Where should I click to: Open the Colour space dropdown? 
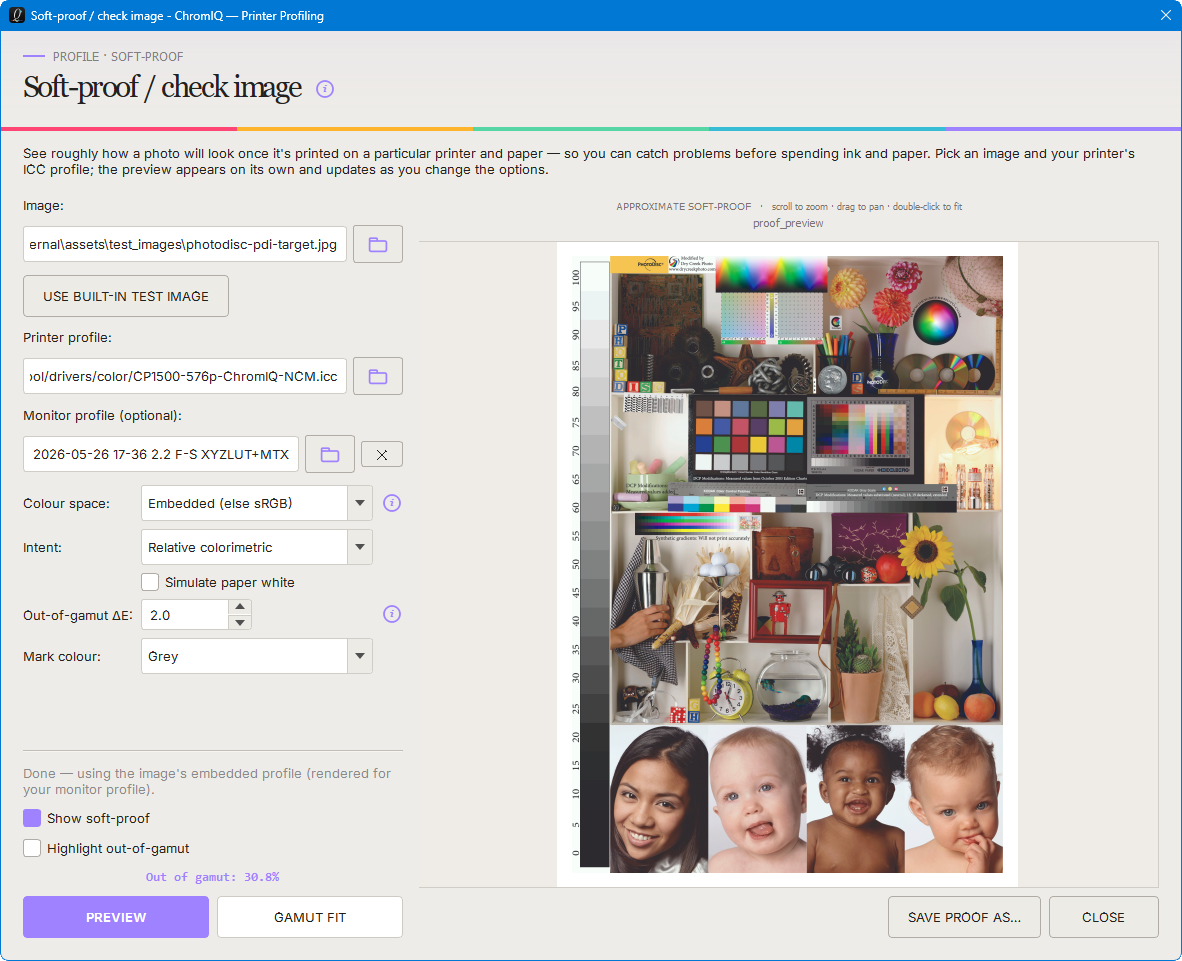pyautogui.click(x=256, y=503)
